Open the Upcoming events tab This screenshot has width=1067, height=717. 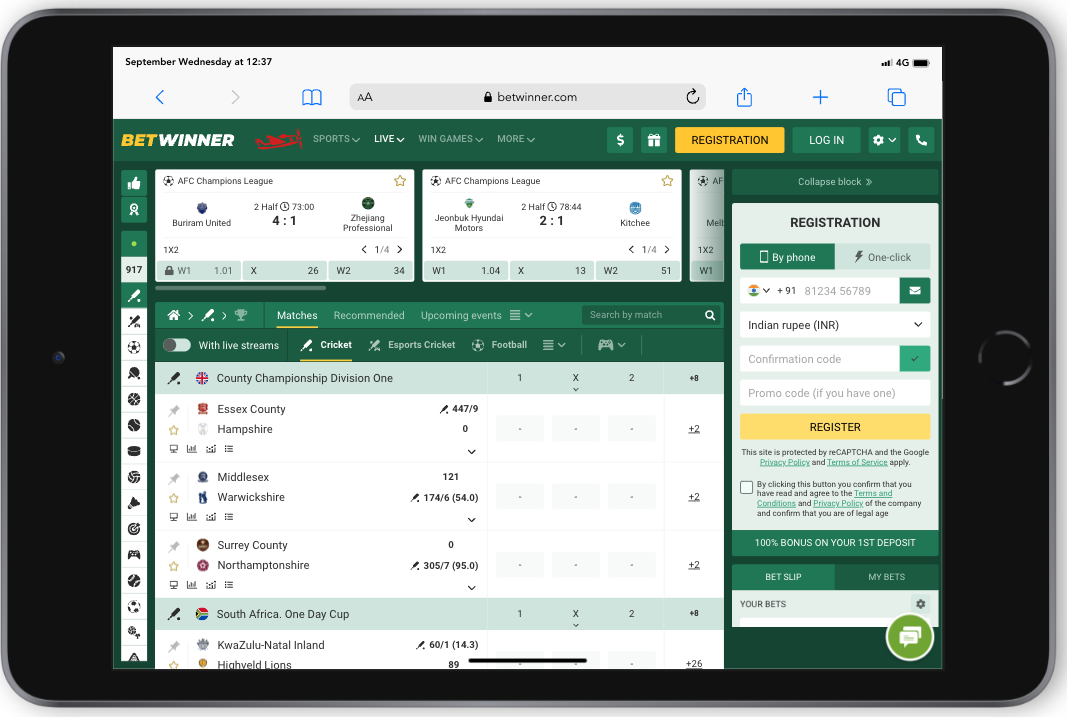click(461, 316)
